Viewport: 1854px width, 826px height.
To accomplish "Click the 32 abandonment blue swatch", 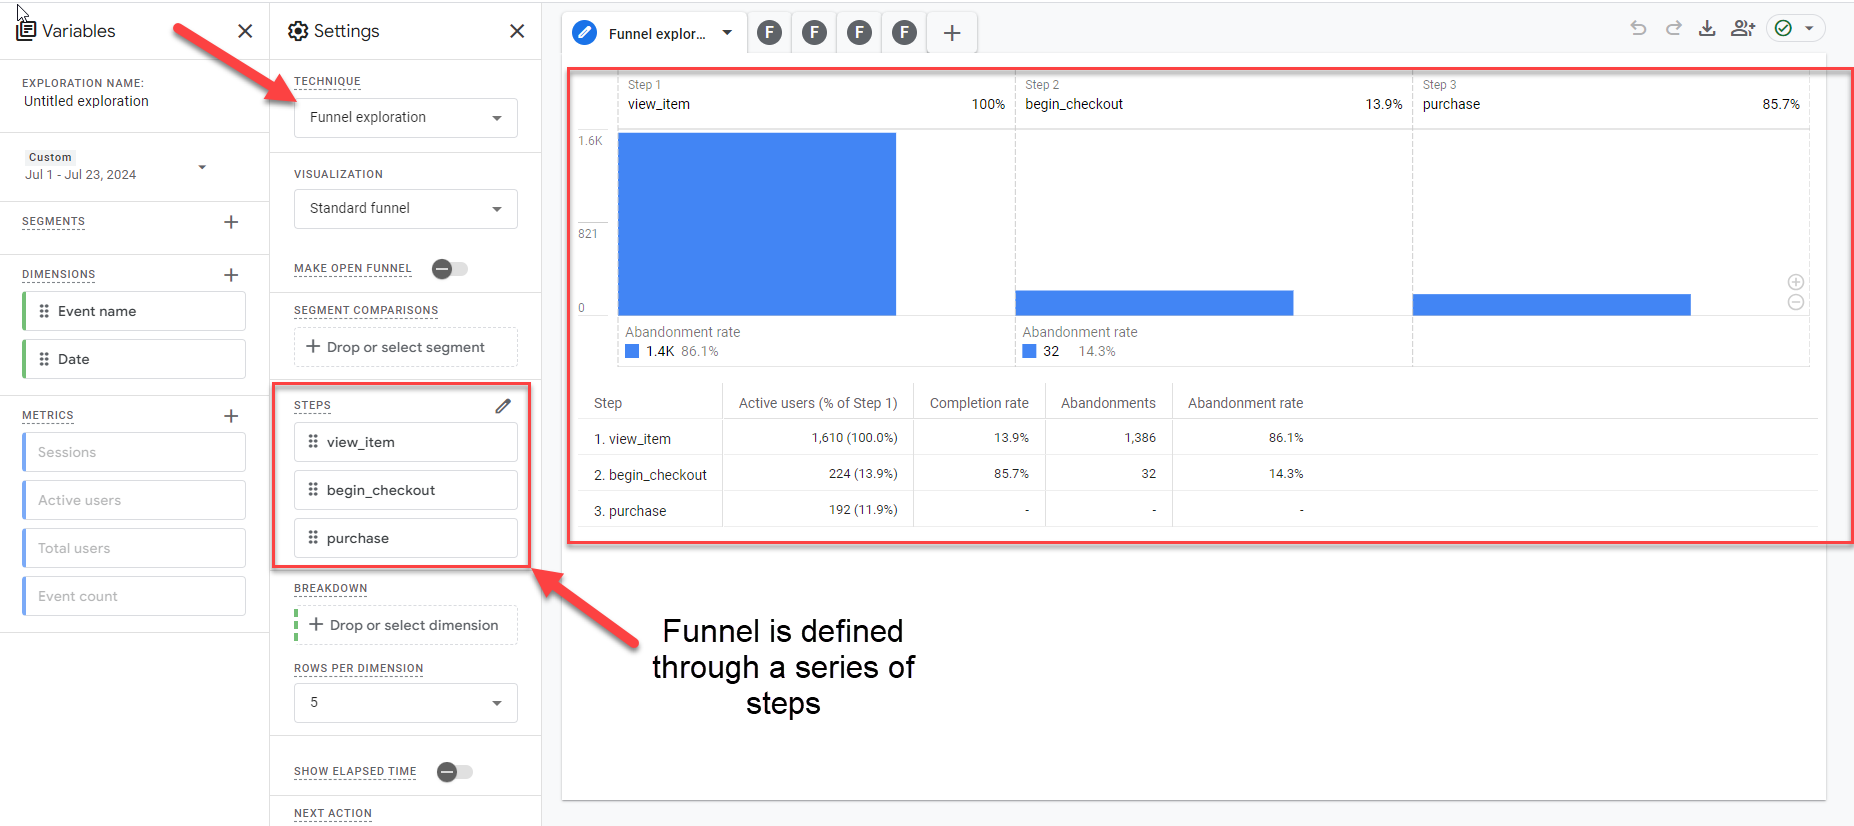I will pyautogui.click(x=1029, y=351).
